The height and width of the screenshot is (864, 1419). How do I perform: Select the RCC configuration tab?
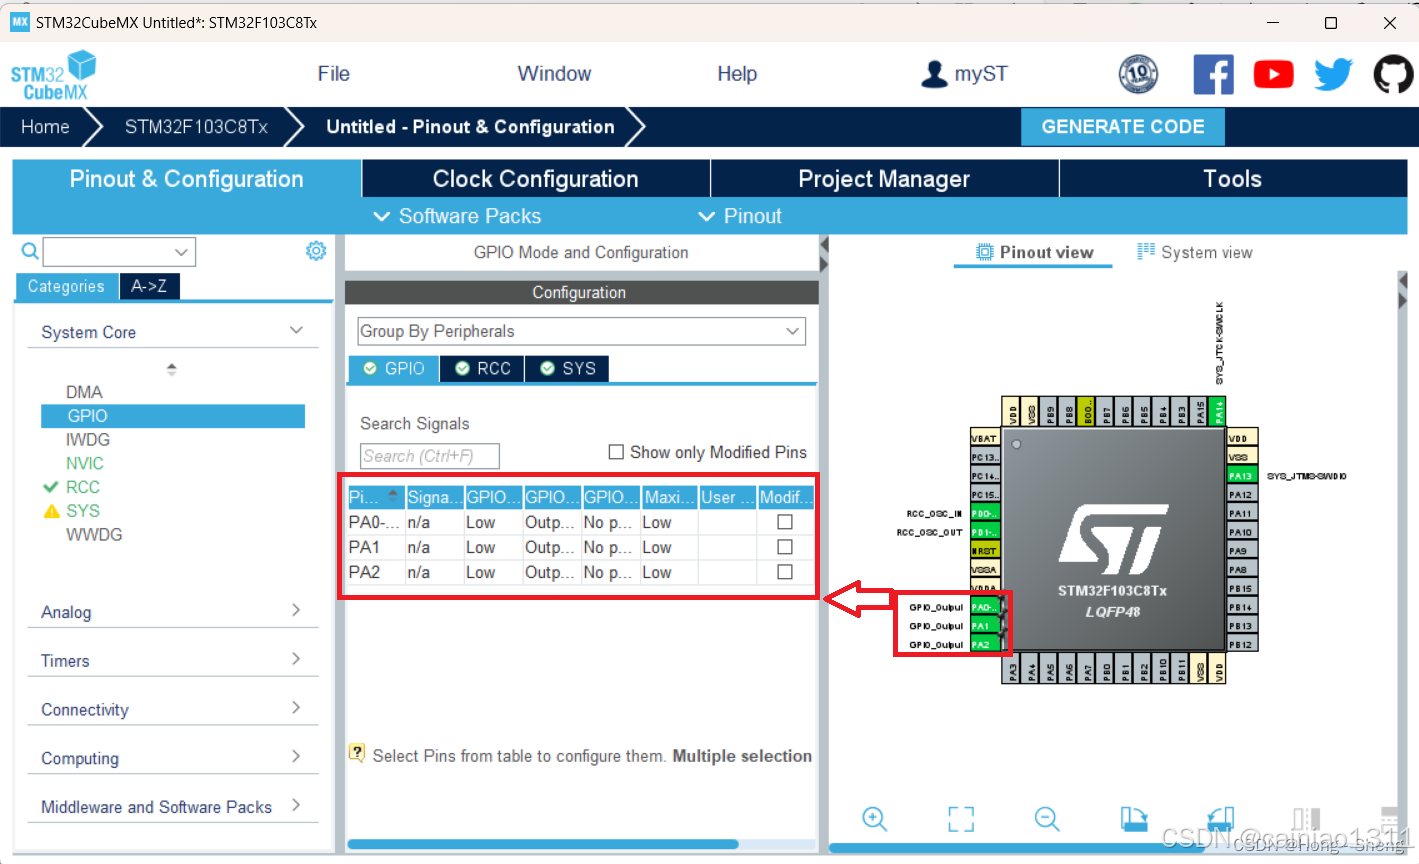(x=483, y=369)
